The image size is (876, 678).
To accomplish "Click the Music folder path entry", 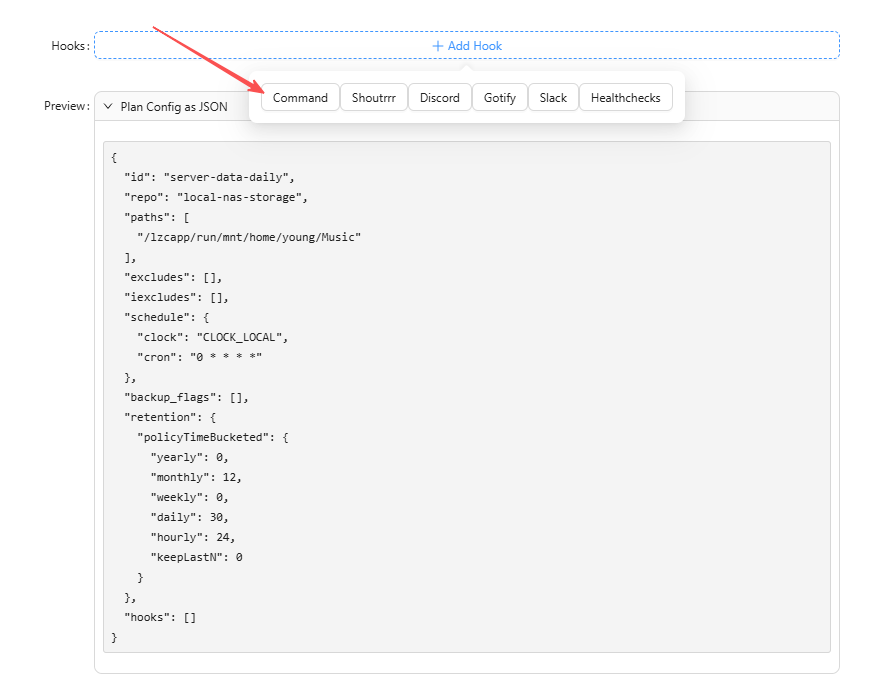I will (249, 237).
